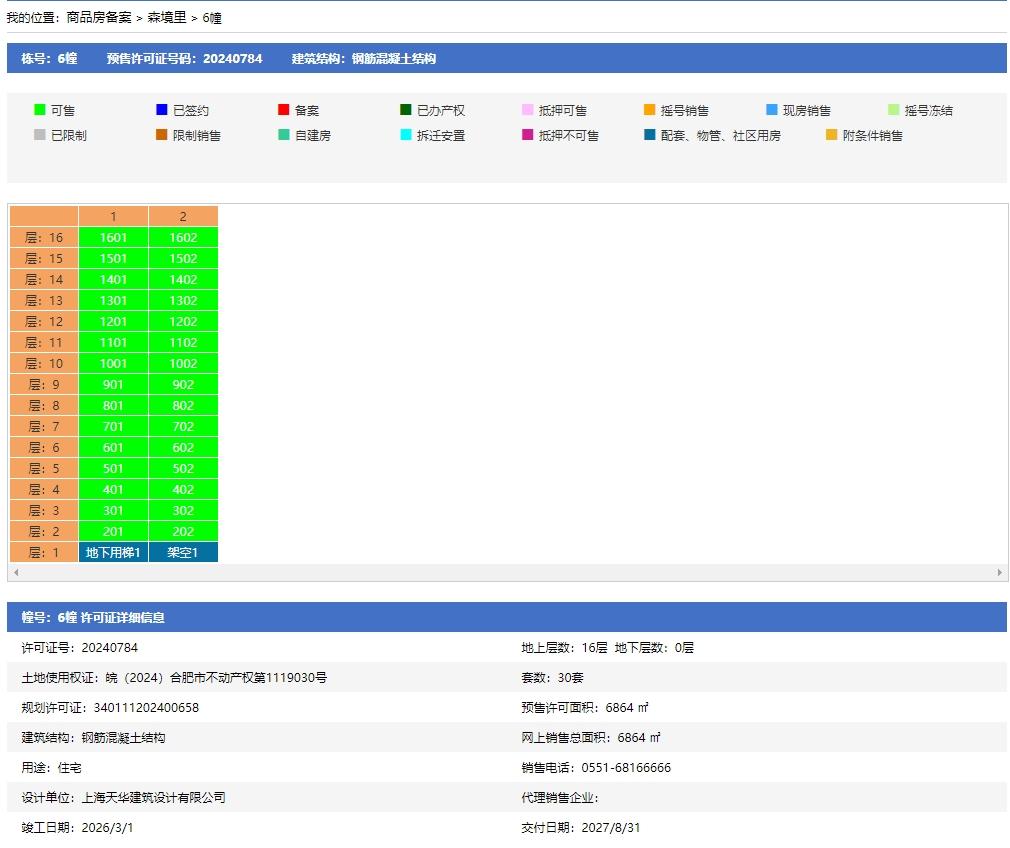This screenshot has height=848, width=1010.
Task: Click the horizontal scrollbar track
Action: (x=508, y=572)
